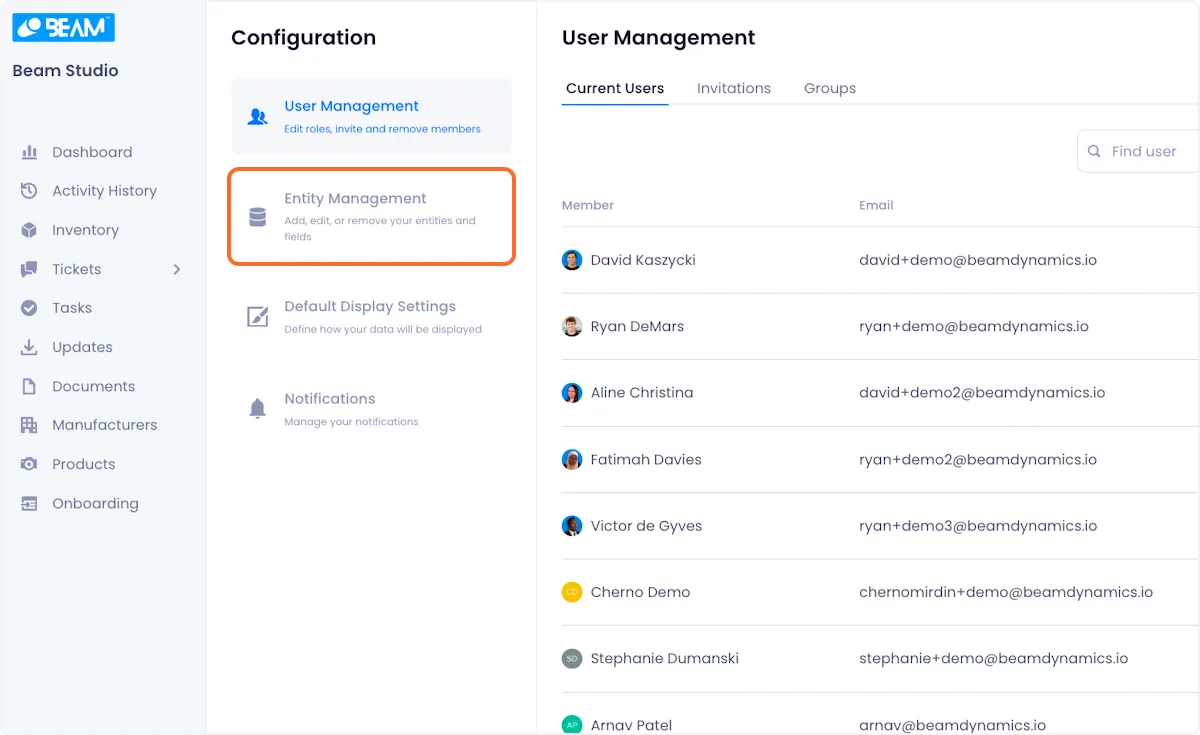Screen dimensions: 1200x735
Task: Click David Kaszycki's avatar
Action: pos(572,260)
